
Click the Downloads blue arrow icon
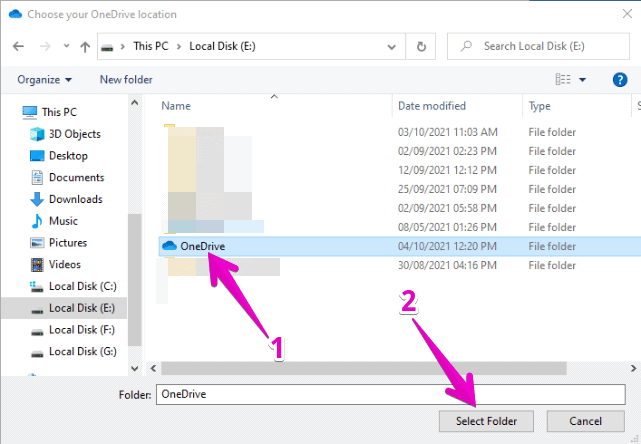click(x=37, y=199)
